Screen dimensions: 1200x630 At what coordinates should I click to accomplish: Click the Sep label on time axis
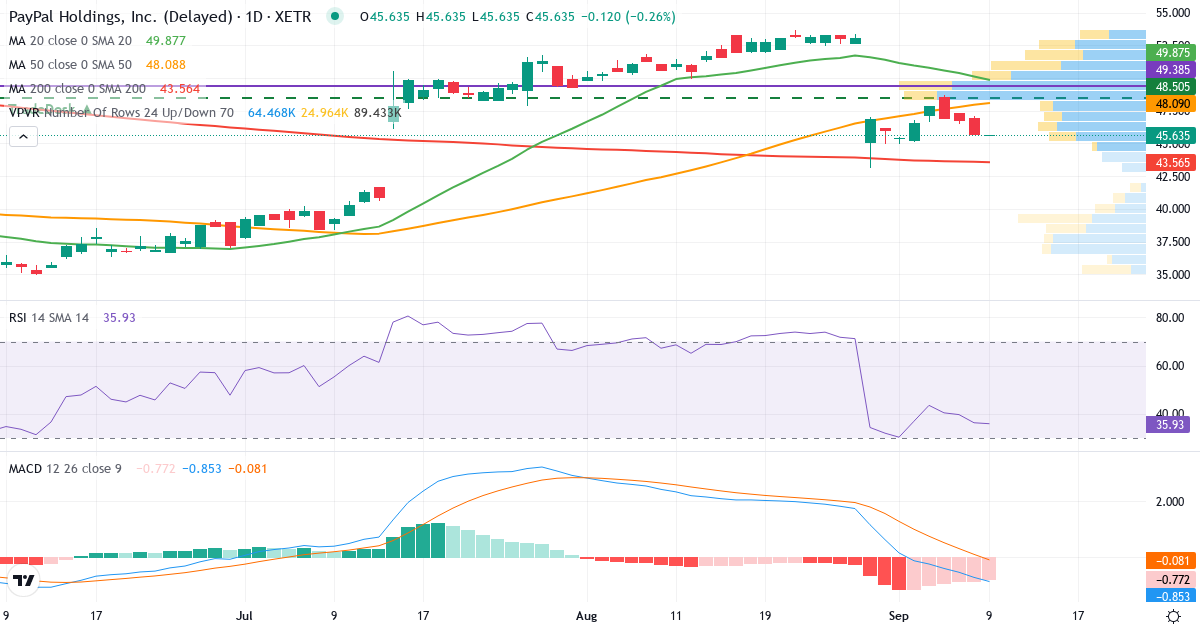tap(900, 616)
